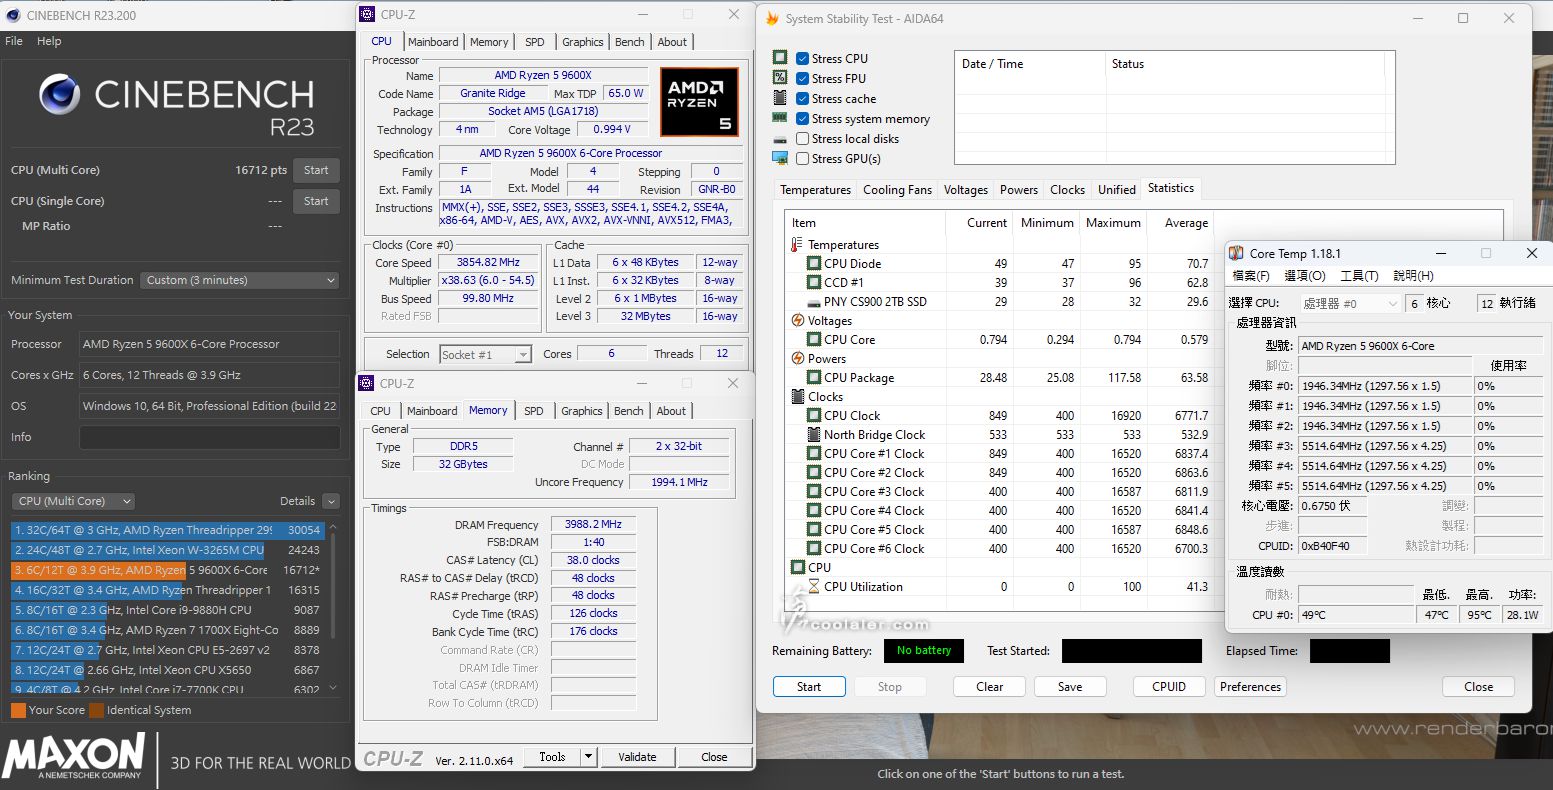Open the CPU (Multi Core) ranking dropdown
The image size is (1553, 790).
click(73, 501)
